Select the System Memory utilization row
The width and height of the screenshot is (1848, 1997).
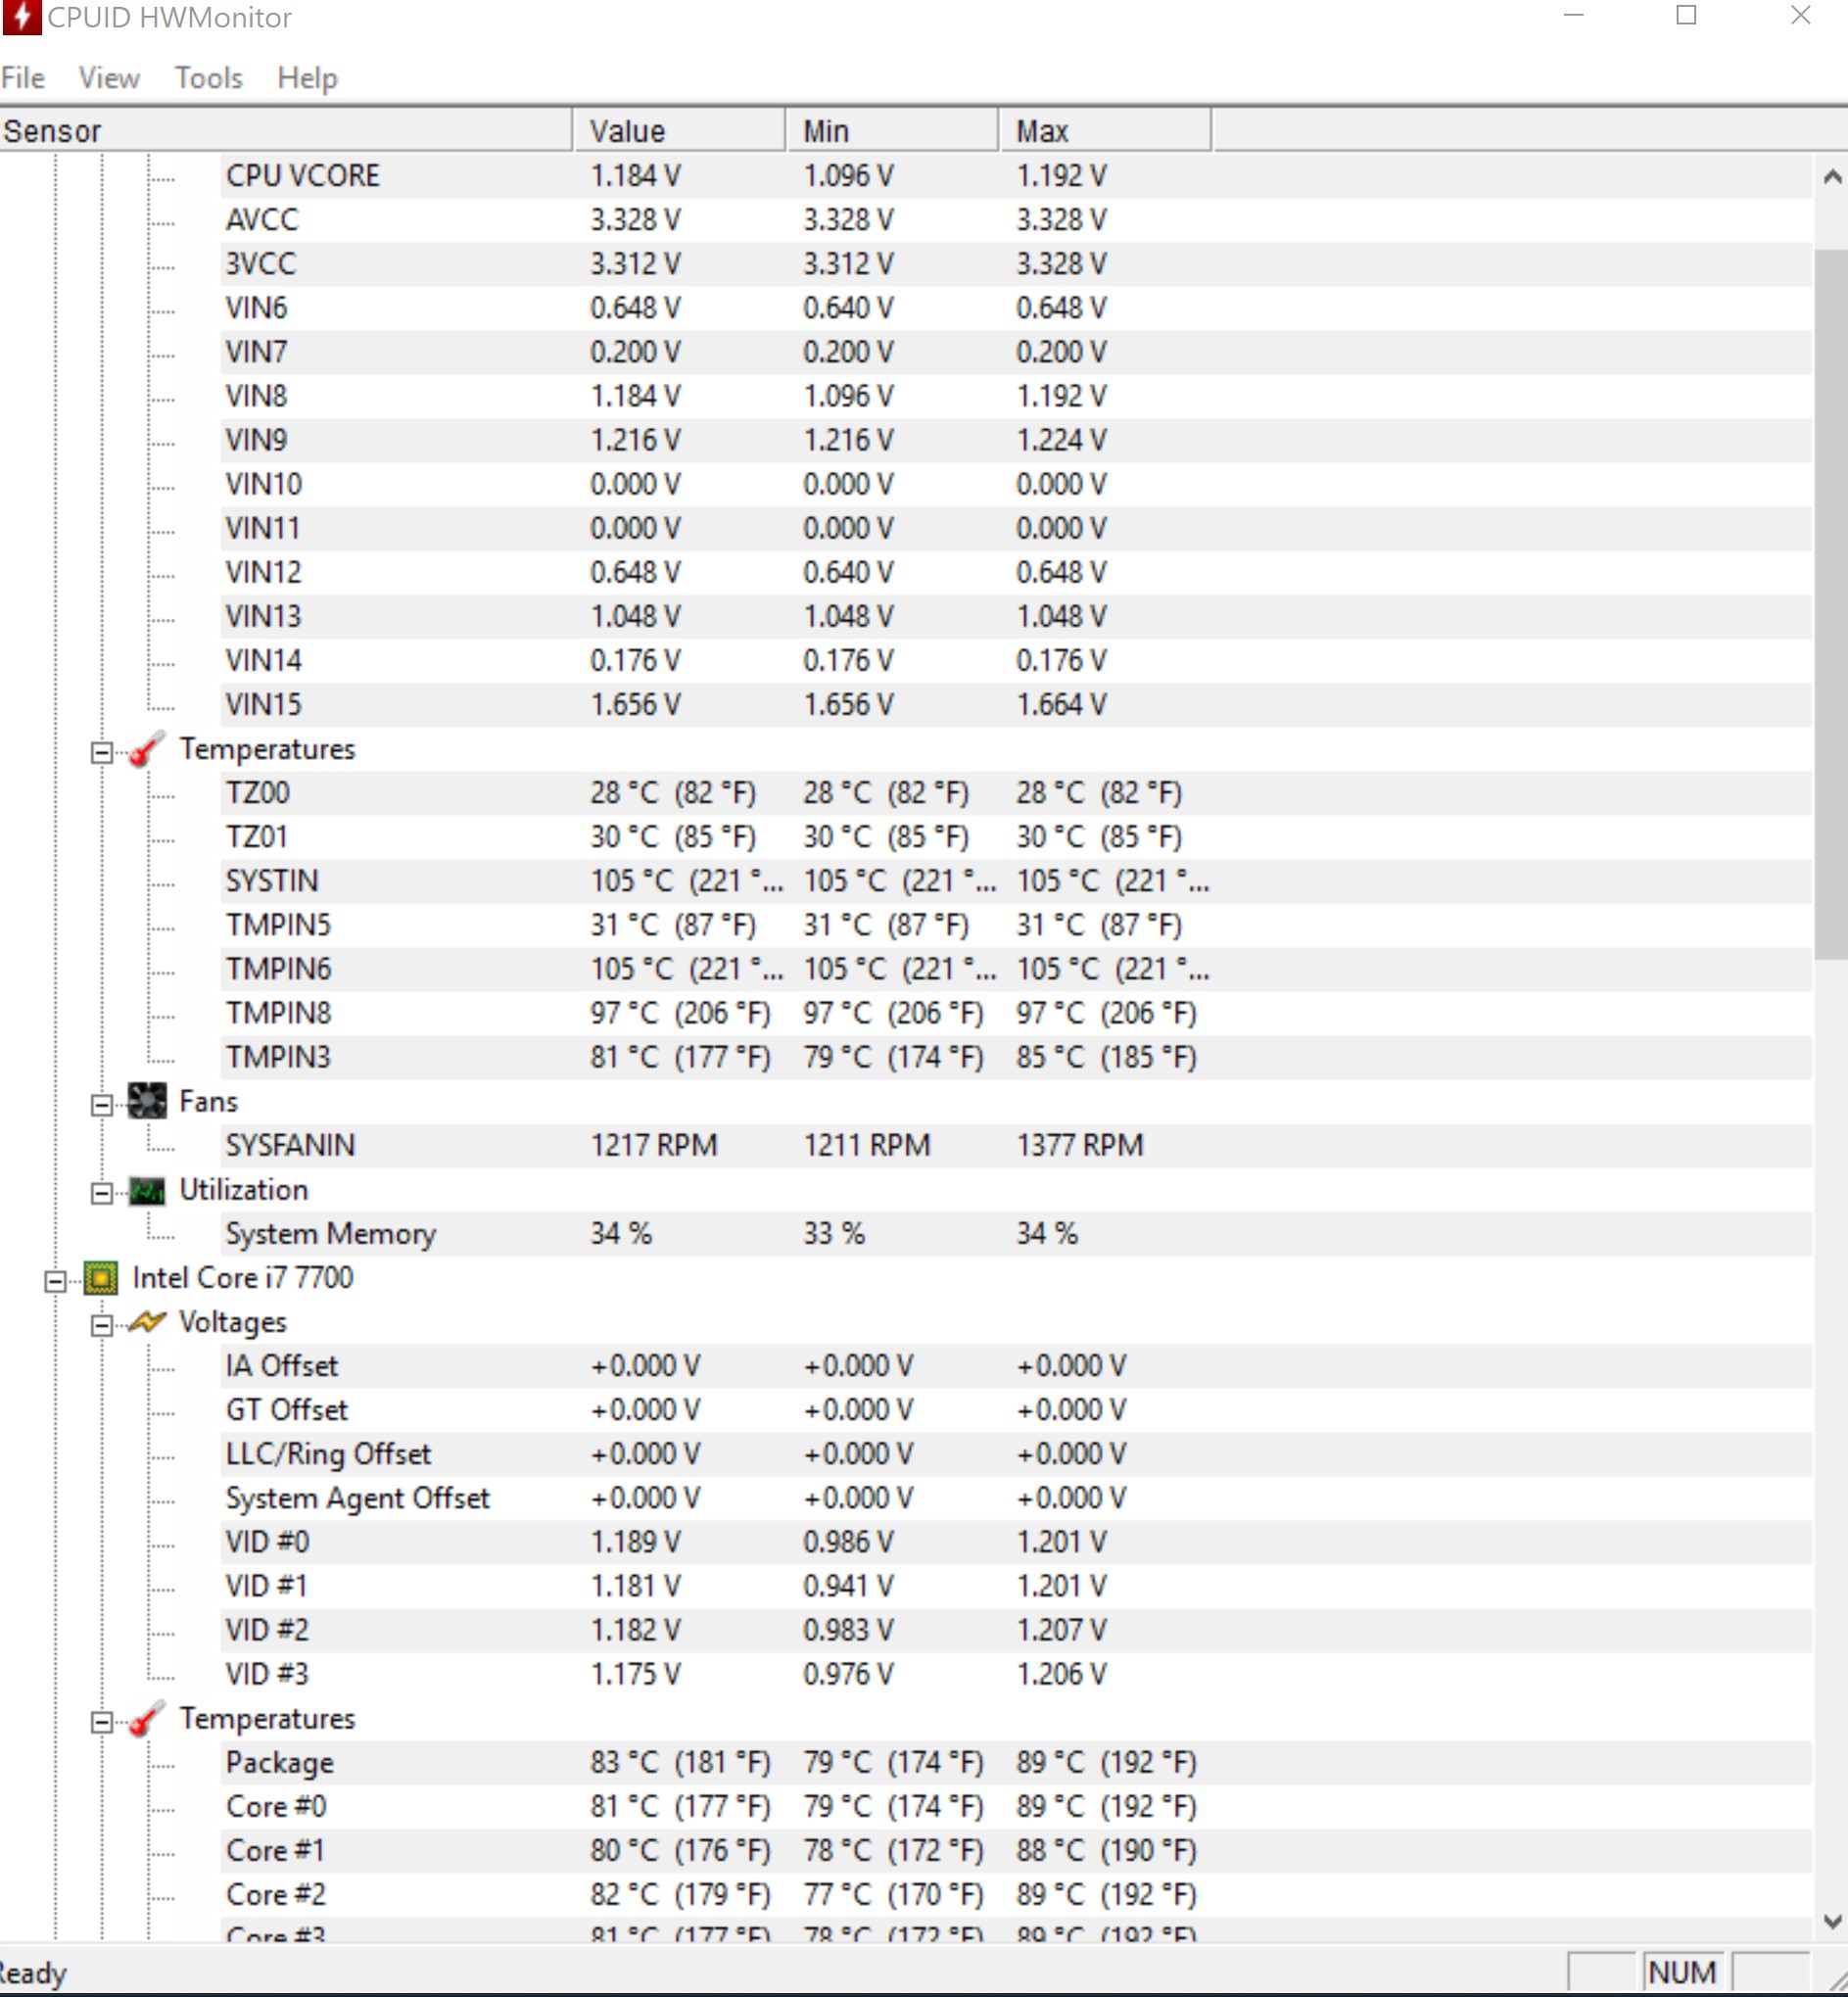[x=1017, y=1233]
